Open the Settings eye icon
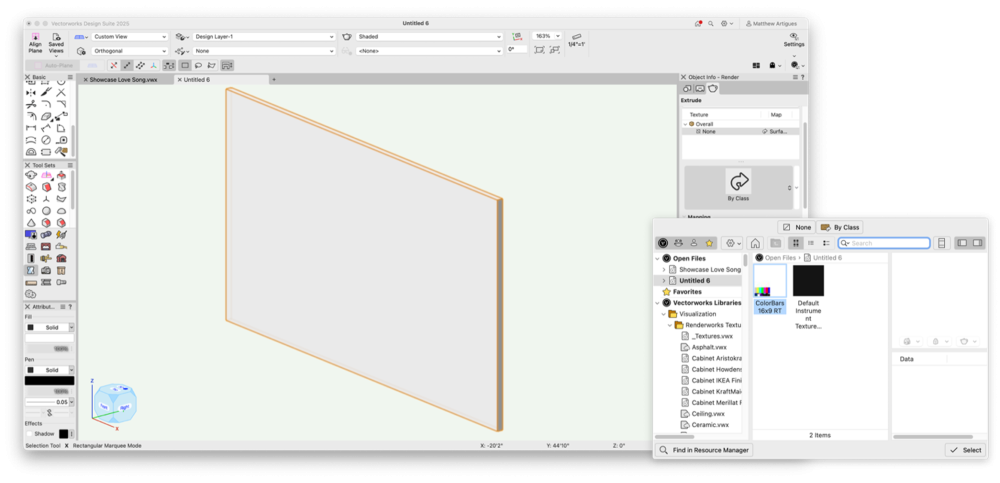 tap(793, 36)
